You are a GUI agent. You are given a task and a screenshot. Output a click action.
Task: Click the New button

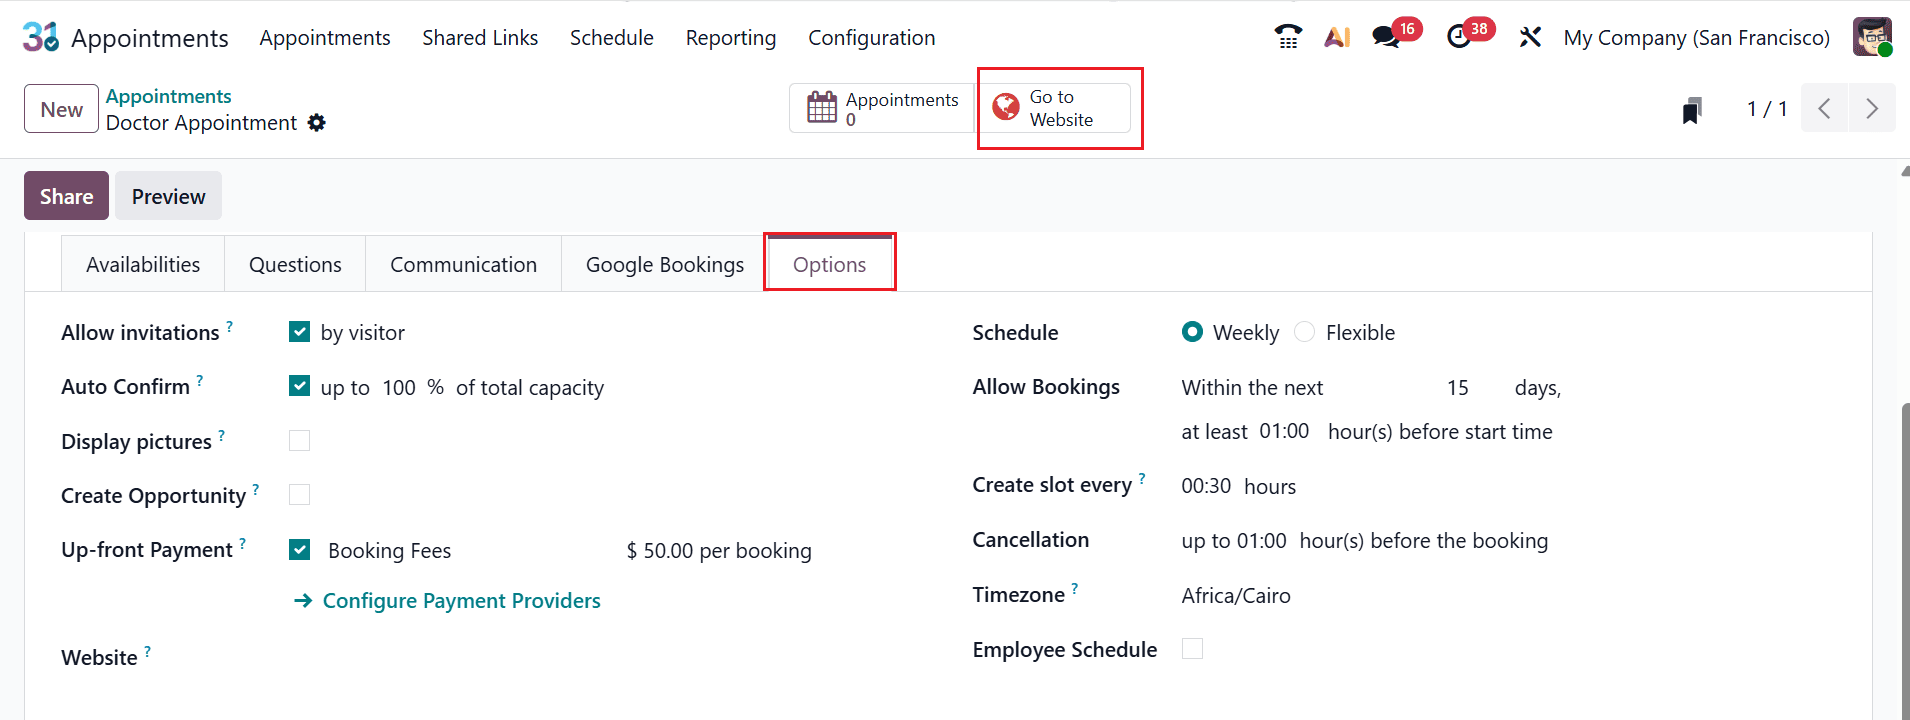pos(61,109)
